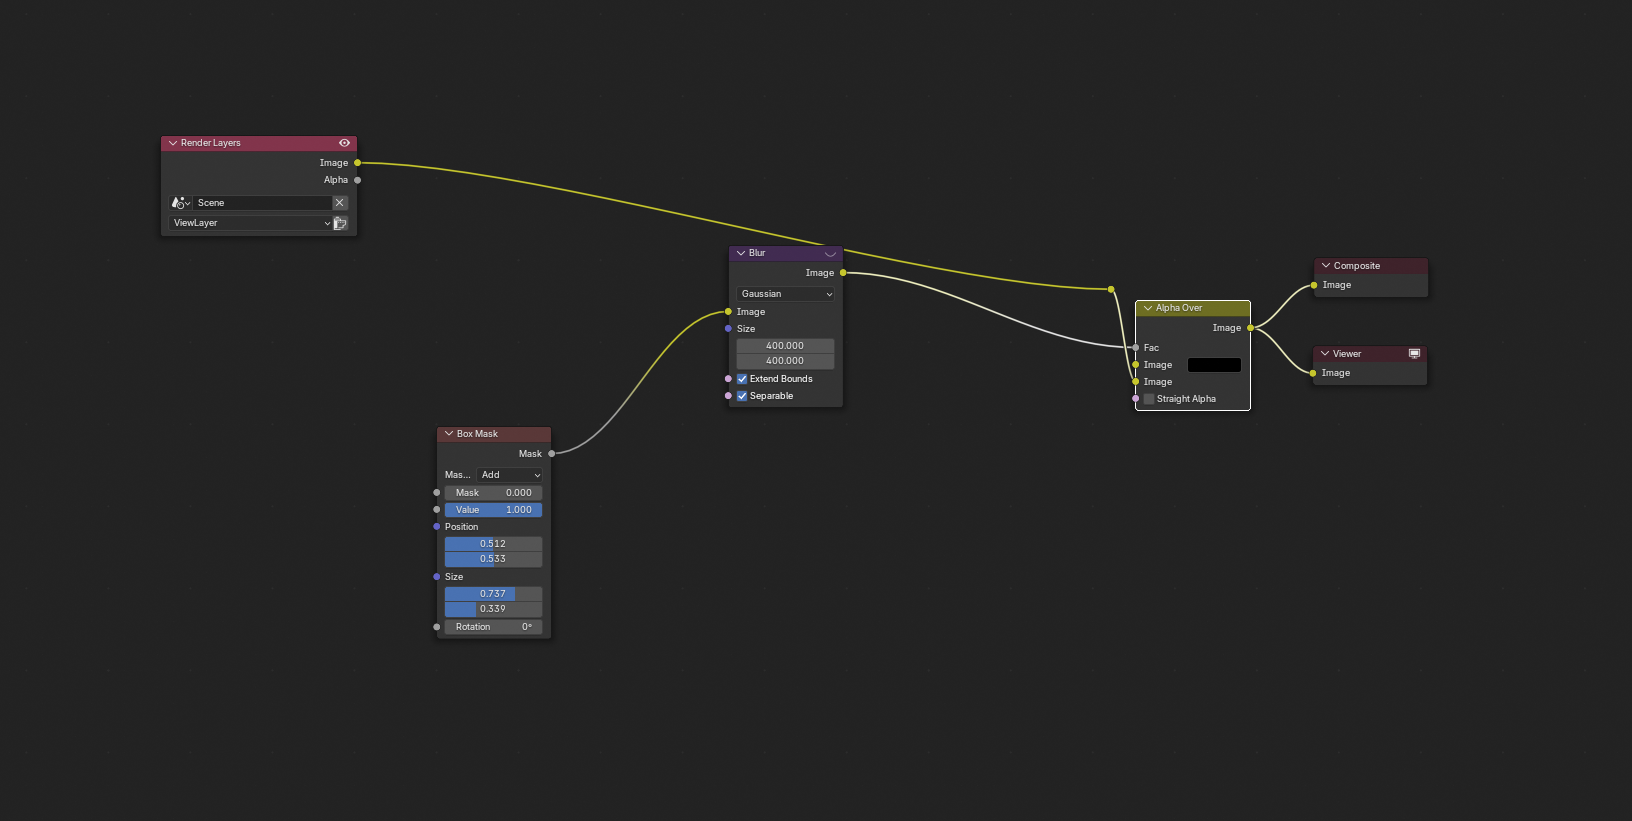Screen dimensions: 1632x821
Task: Uncheck Separable in Blur node
Action: (x=742, y=396)
